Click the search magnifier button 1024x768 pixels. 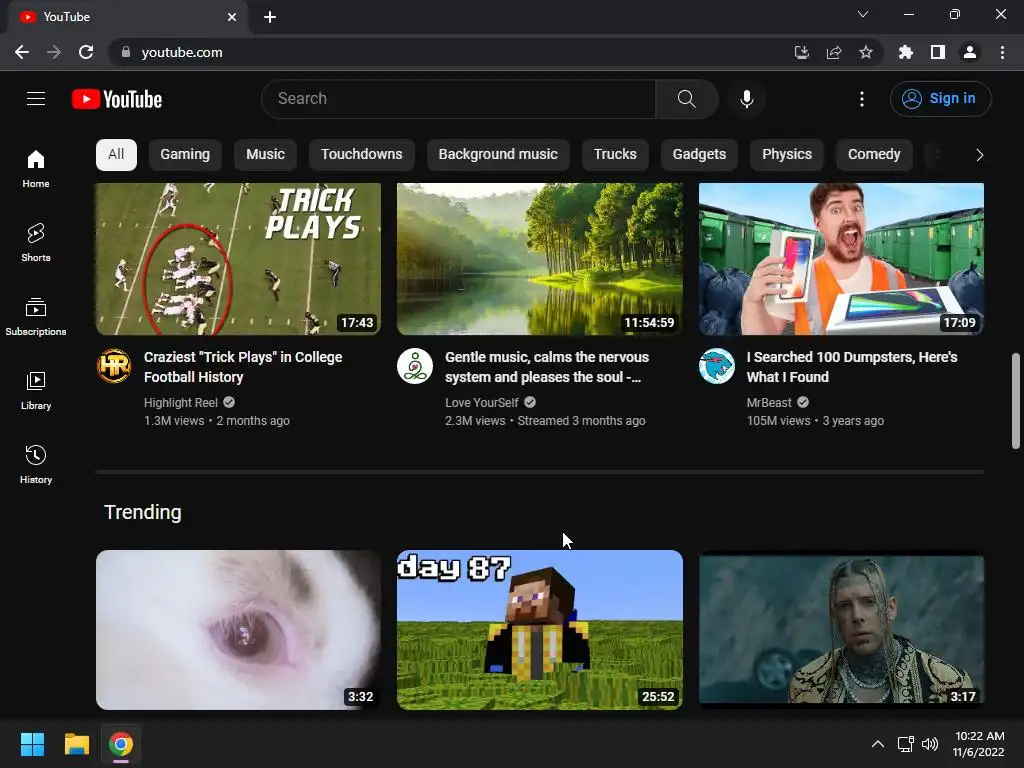pos(686,99)
